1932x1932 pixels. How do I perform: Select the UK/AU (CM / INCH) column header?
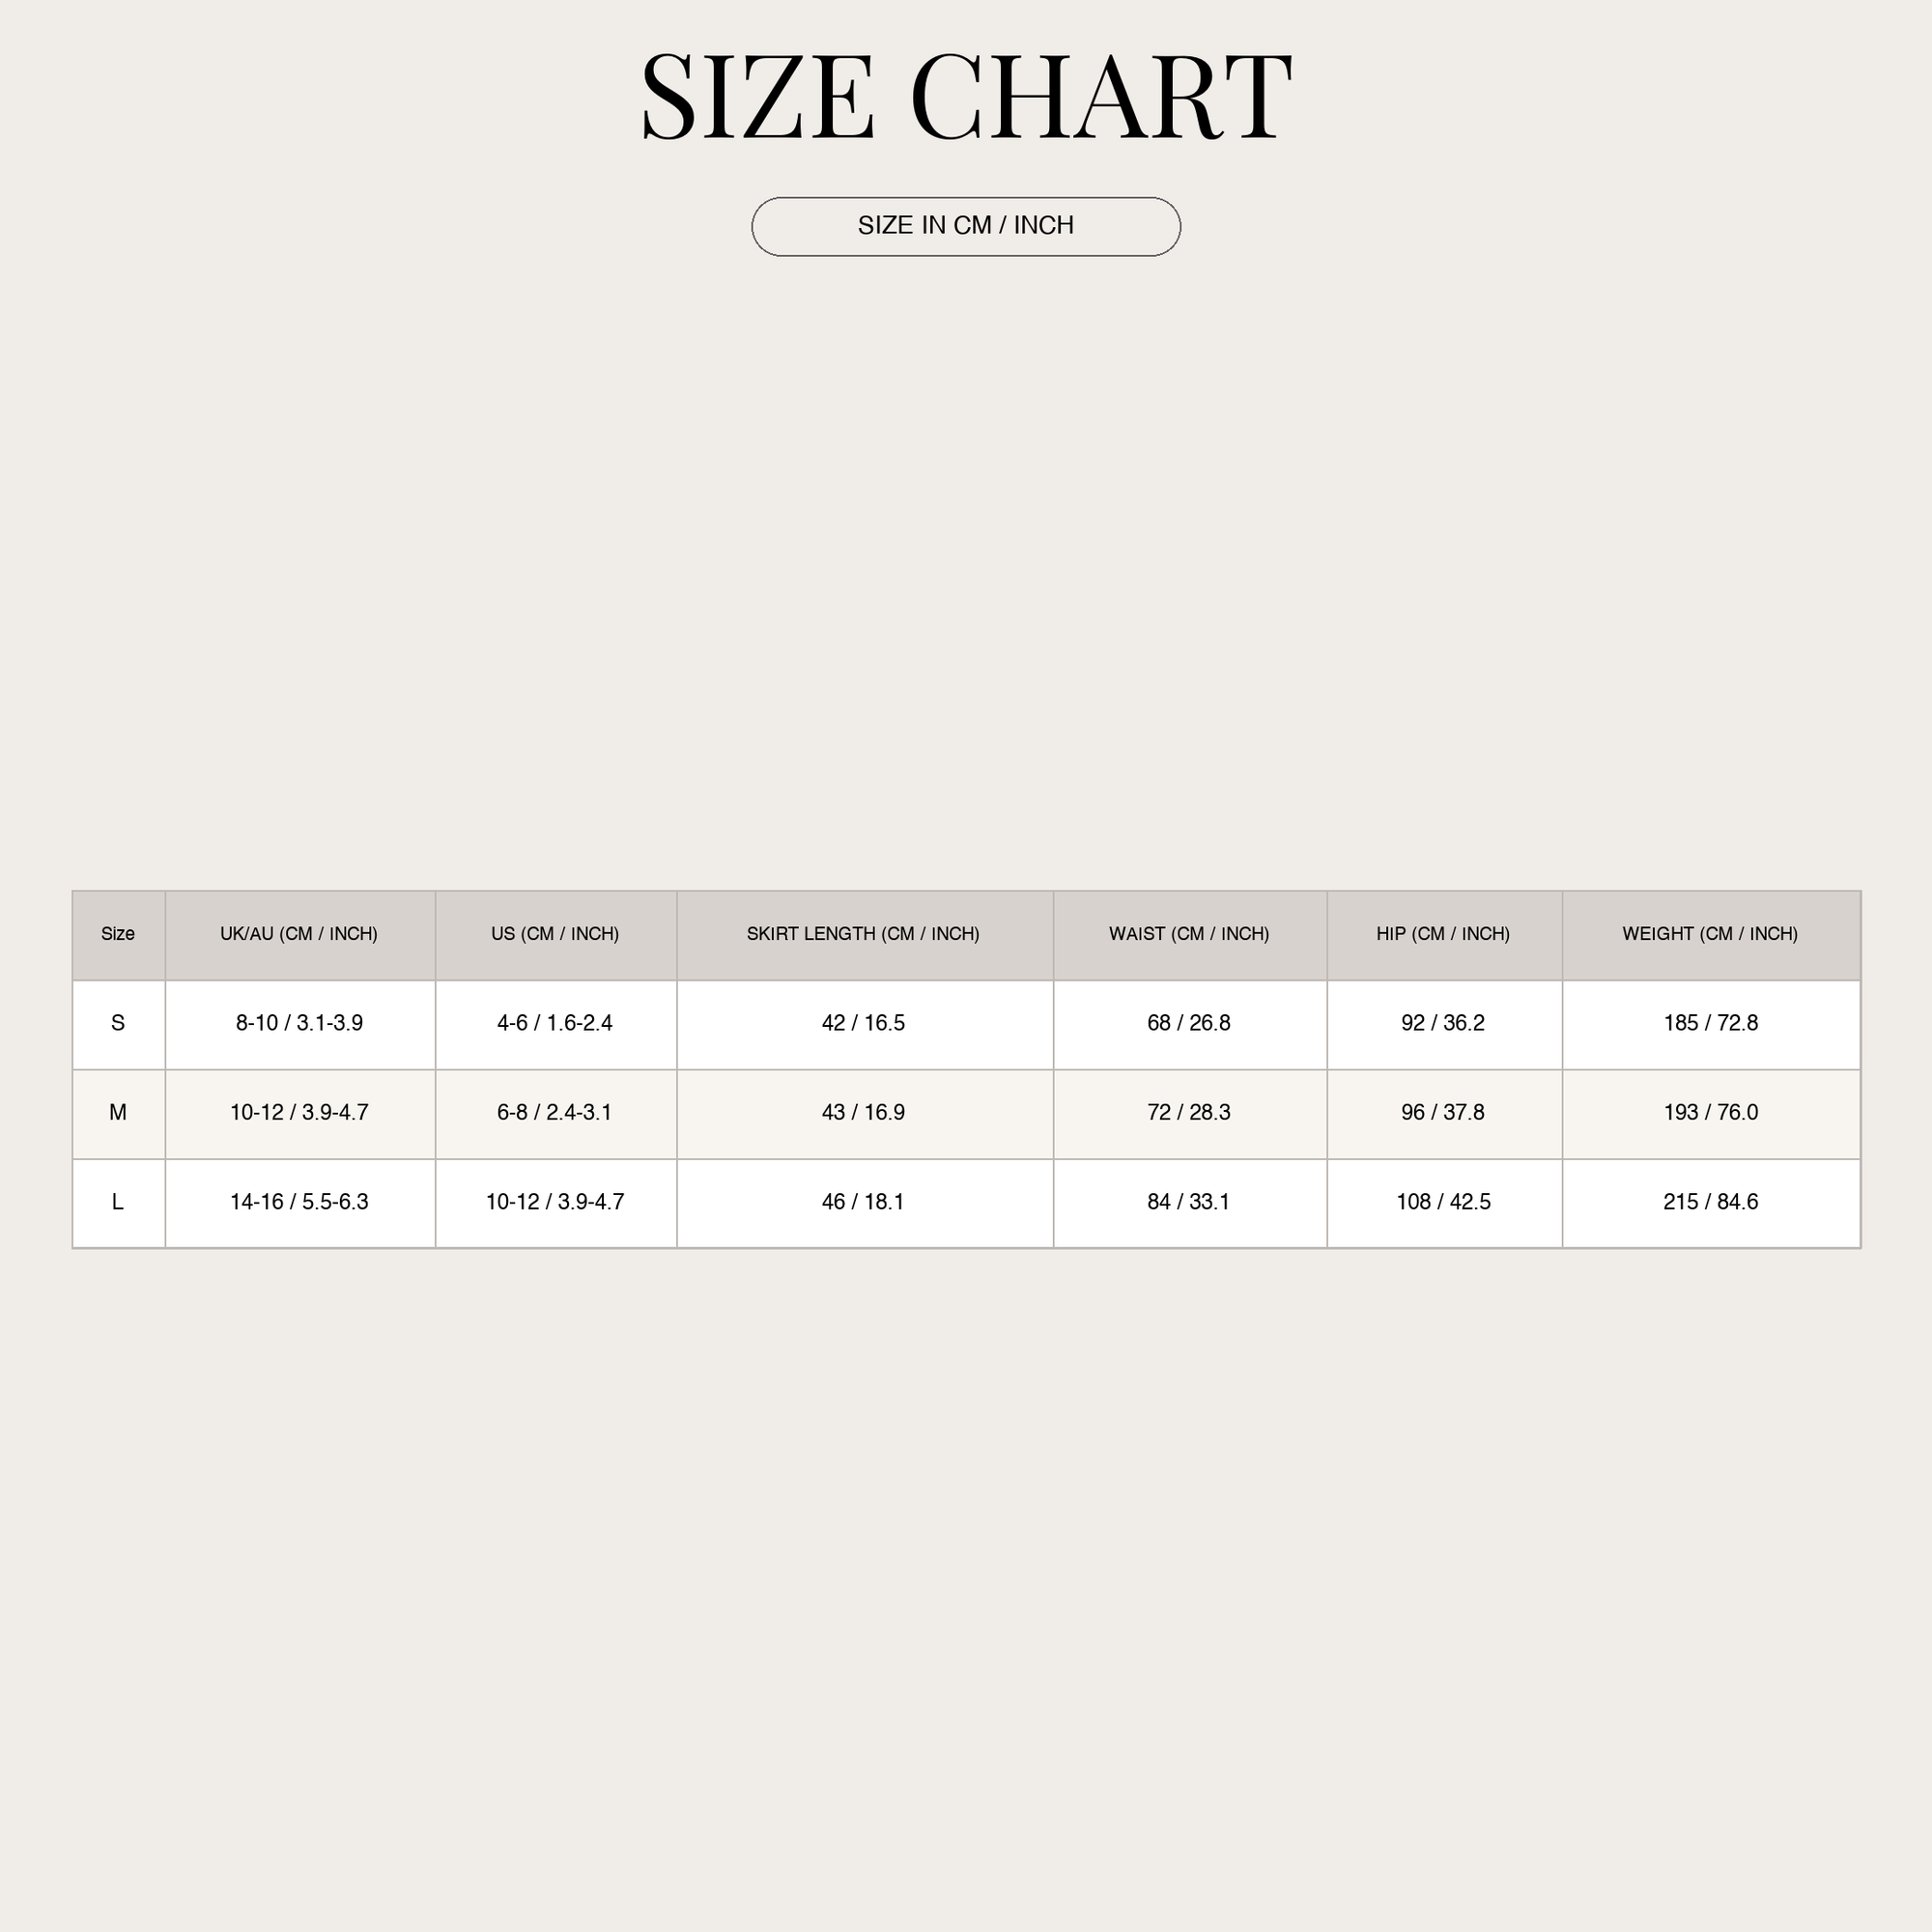300,935
